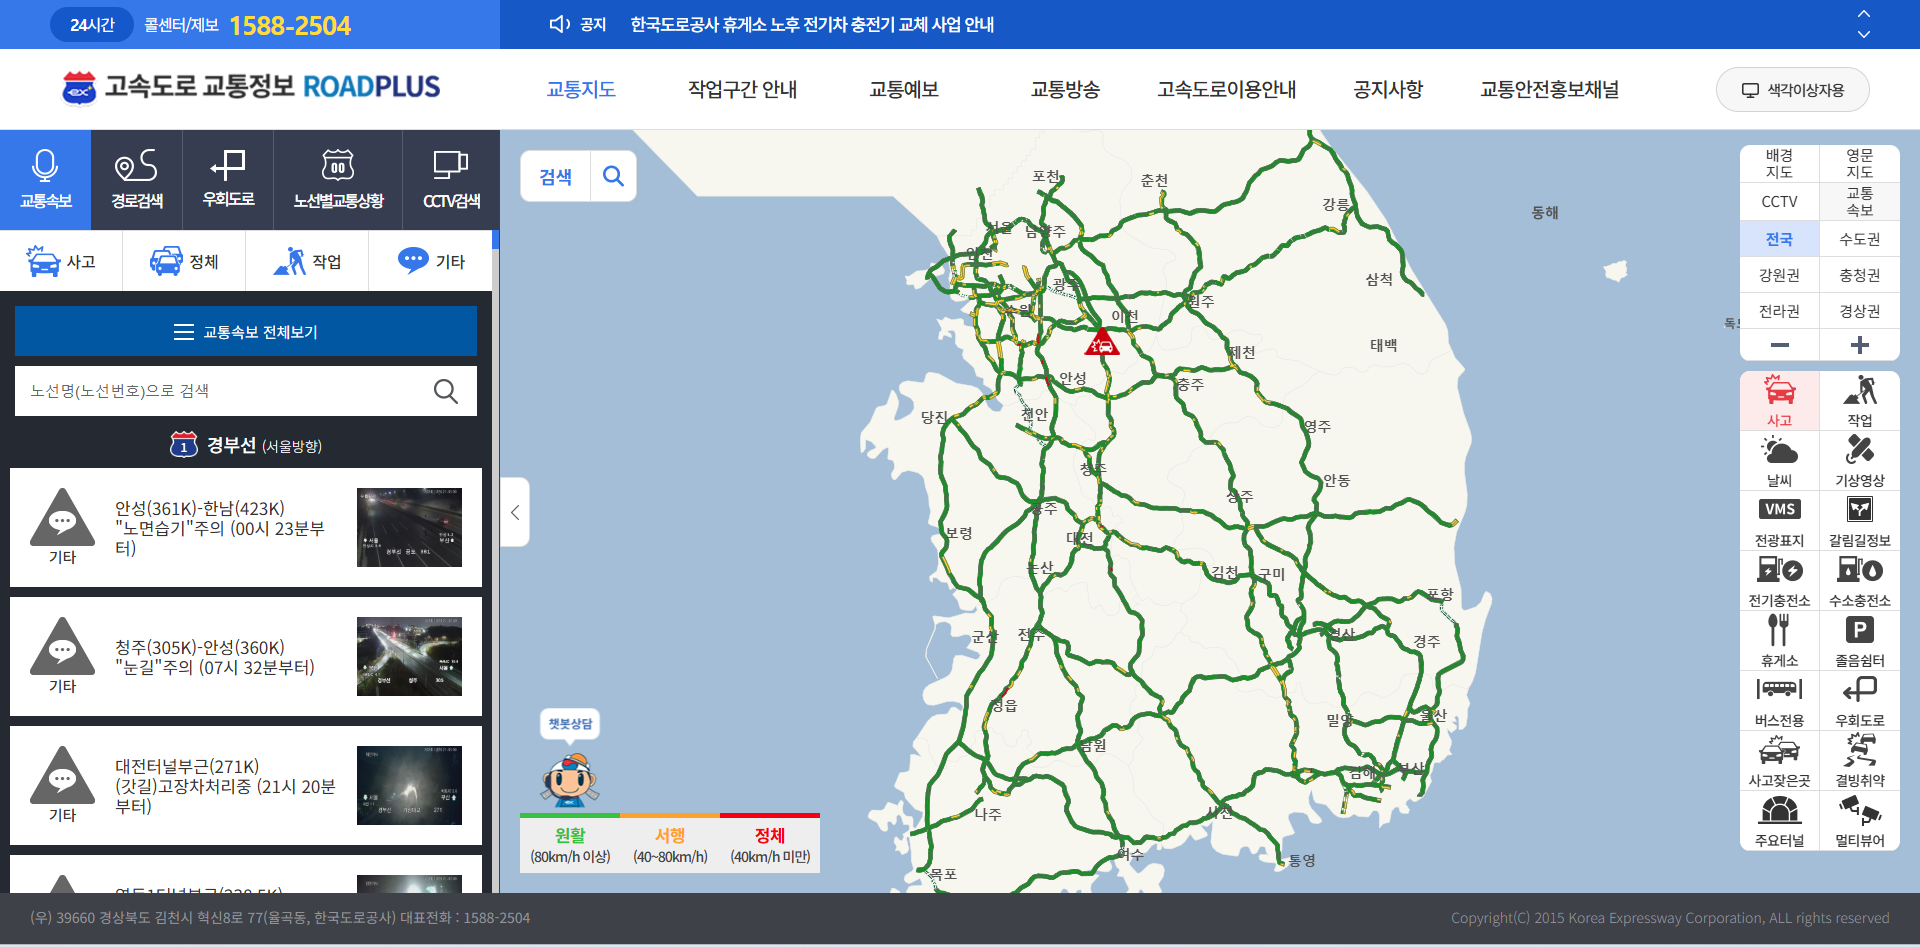This screenshot has height=947, width=1920.
Task: Open the CCTV검색 tab
Action: tap(451, 180)
